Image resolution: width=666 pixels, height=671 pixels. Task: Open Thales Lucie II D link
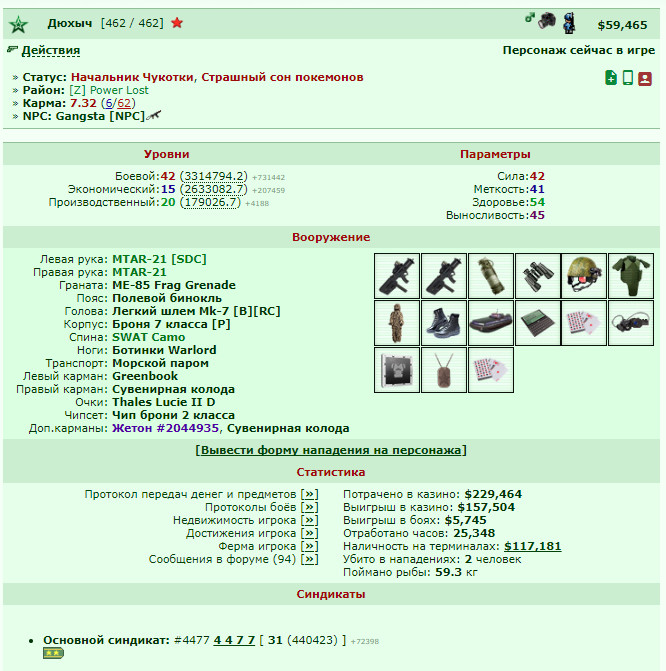click(x=164, y=402)
